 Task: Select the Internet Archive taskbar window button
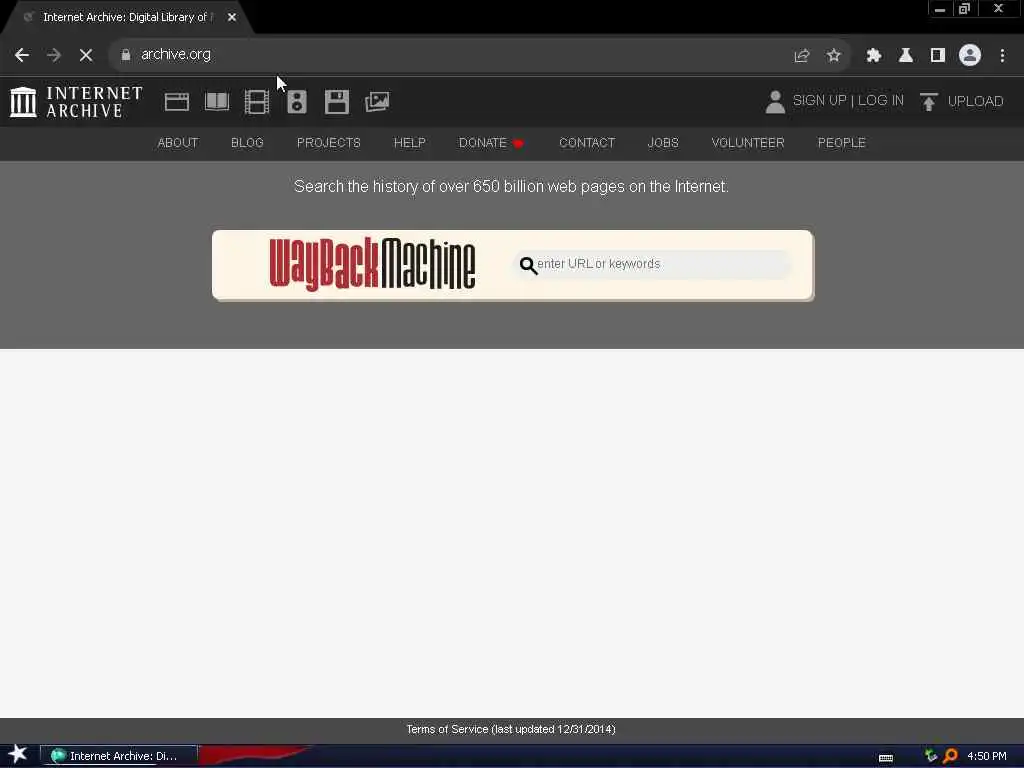[119, 756]
